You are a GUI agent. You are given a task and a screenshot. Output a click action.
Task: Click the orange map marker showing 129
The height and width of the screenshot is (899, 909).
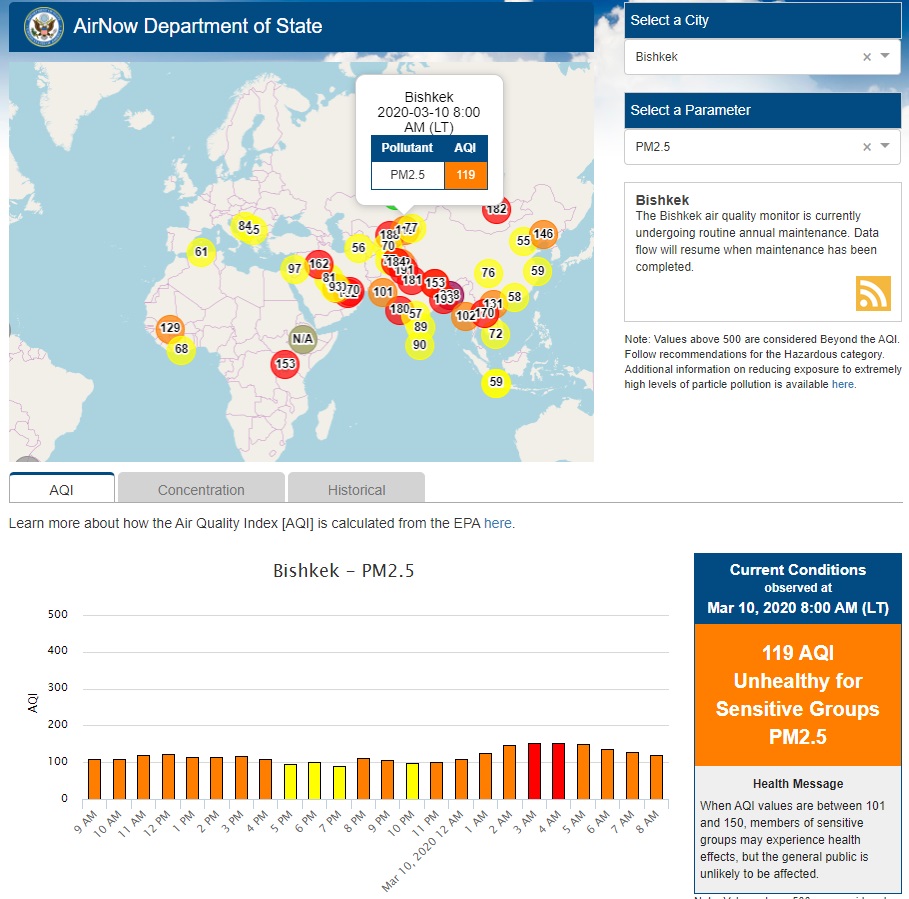click(x=170, y=328)
